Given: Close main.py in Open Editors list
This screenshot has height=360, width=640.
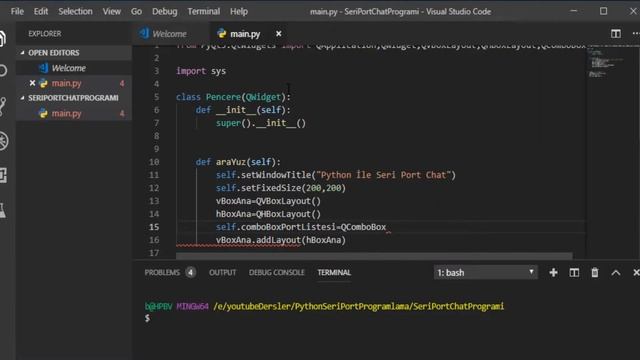Looking at the screenshot, I should (32, 83).
